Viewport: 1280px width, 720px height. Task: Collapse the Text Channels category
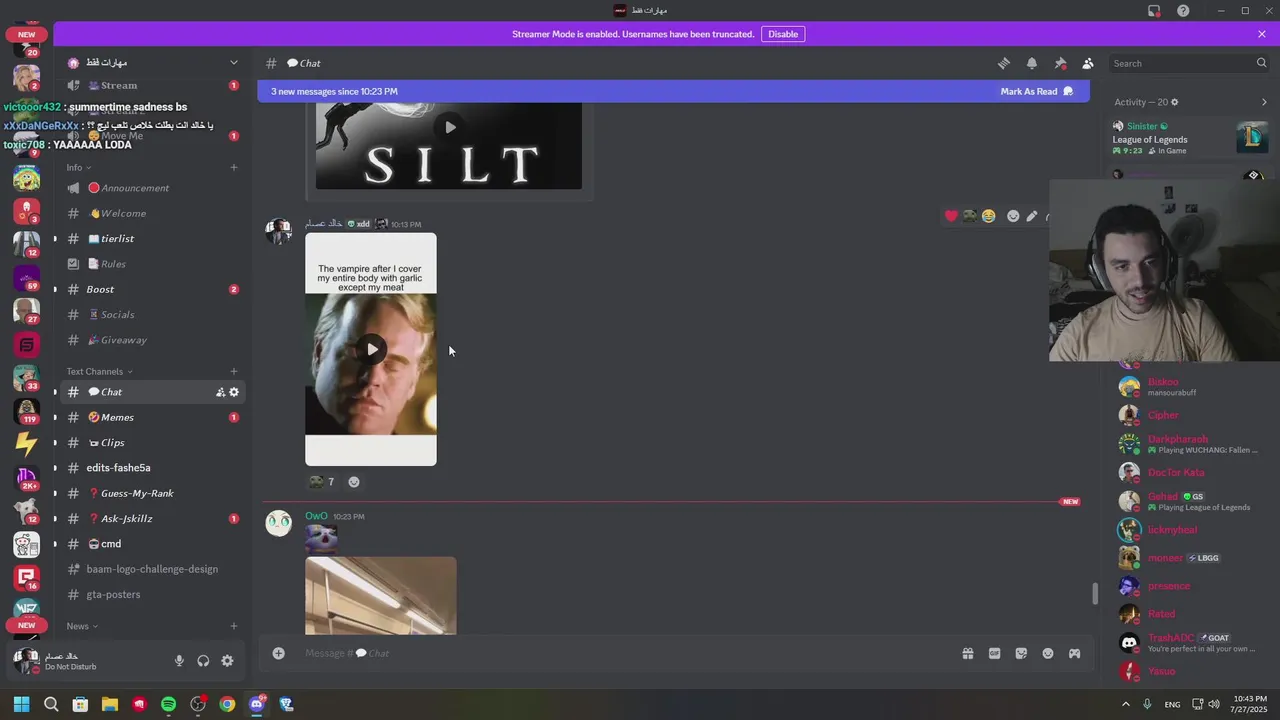tap(99, 372)
